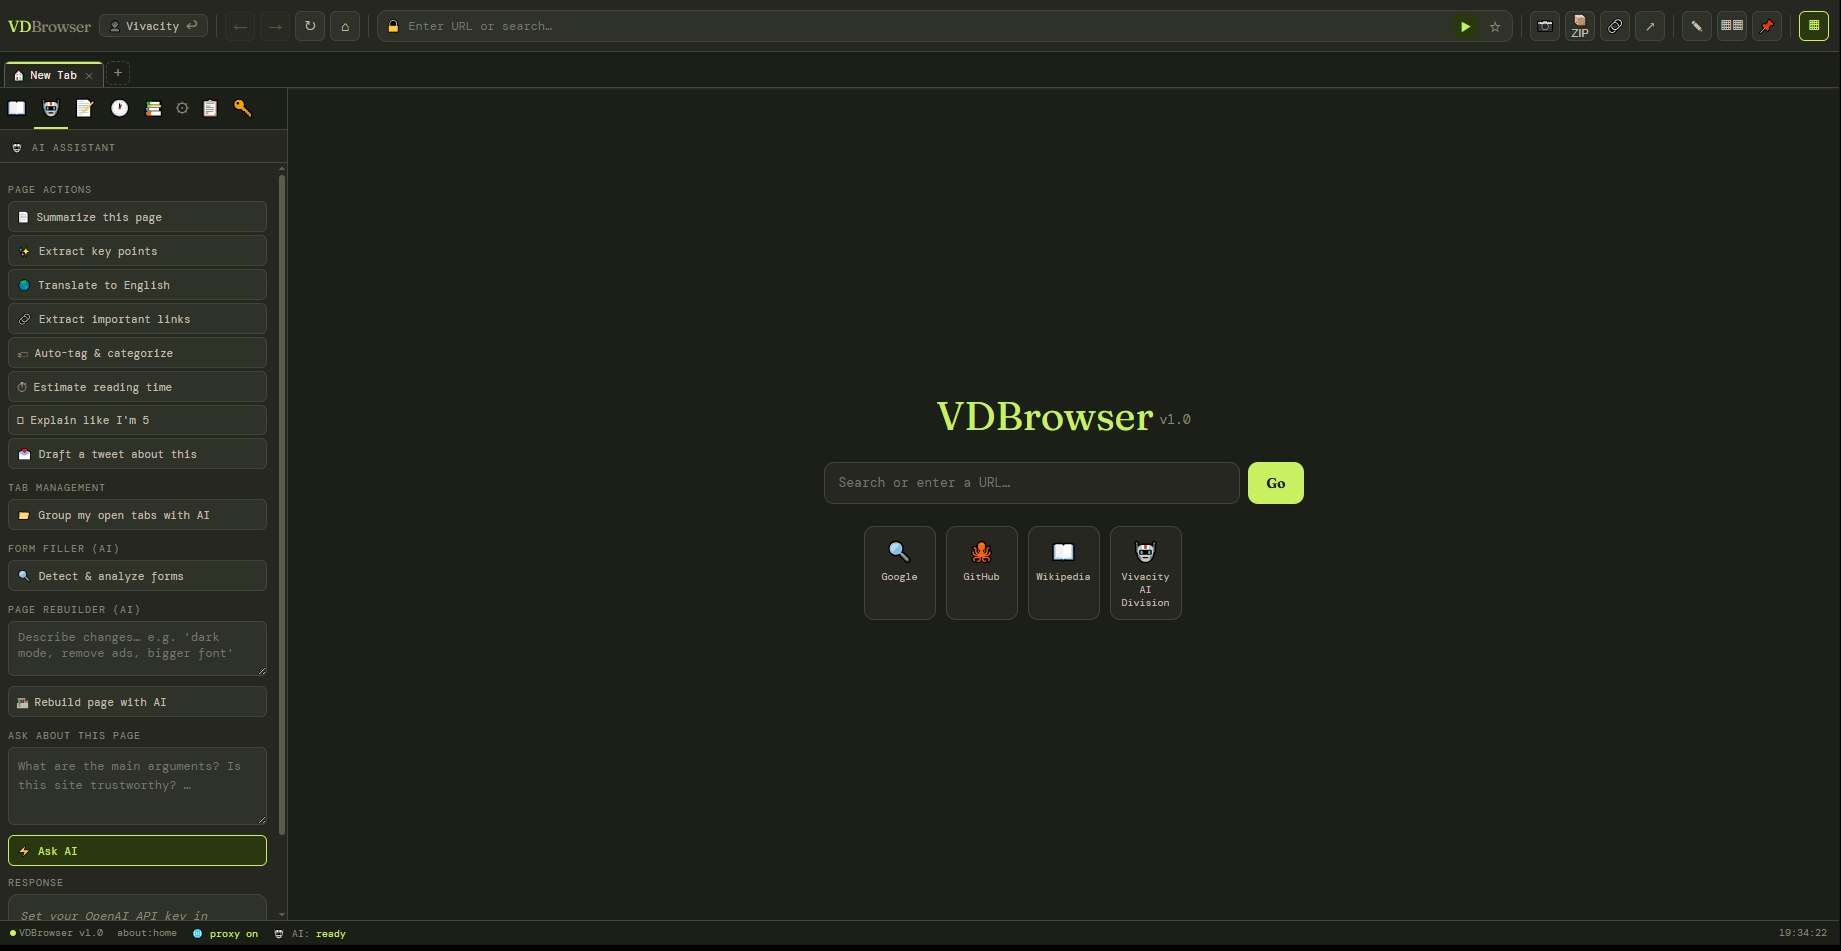Select the AI assistant robot sidebar icon
This screenshot has height=951, width=1841.
pos(51,108)
